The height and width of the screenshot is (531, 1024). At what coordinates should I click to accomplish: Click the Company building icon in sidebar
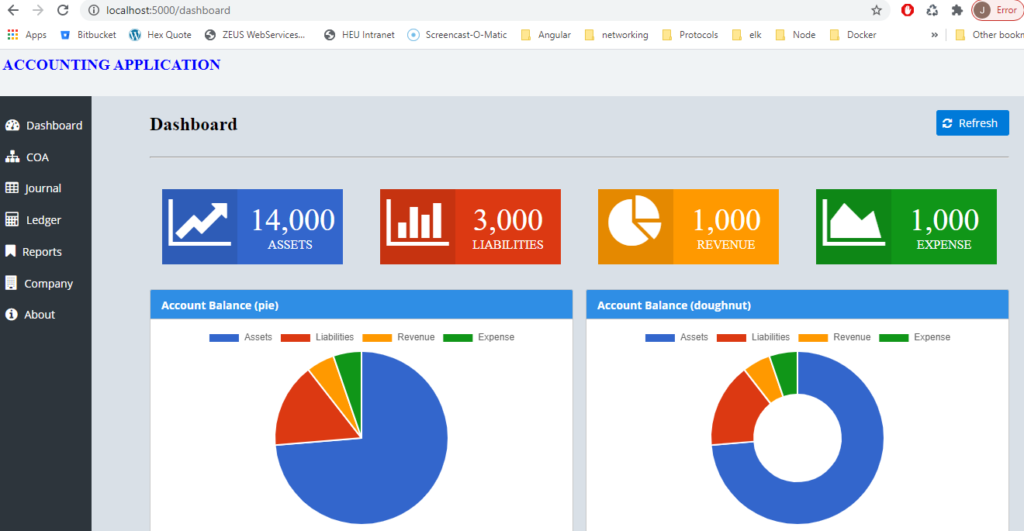point(12,283)
